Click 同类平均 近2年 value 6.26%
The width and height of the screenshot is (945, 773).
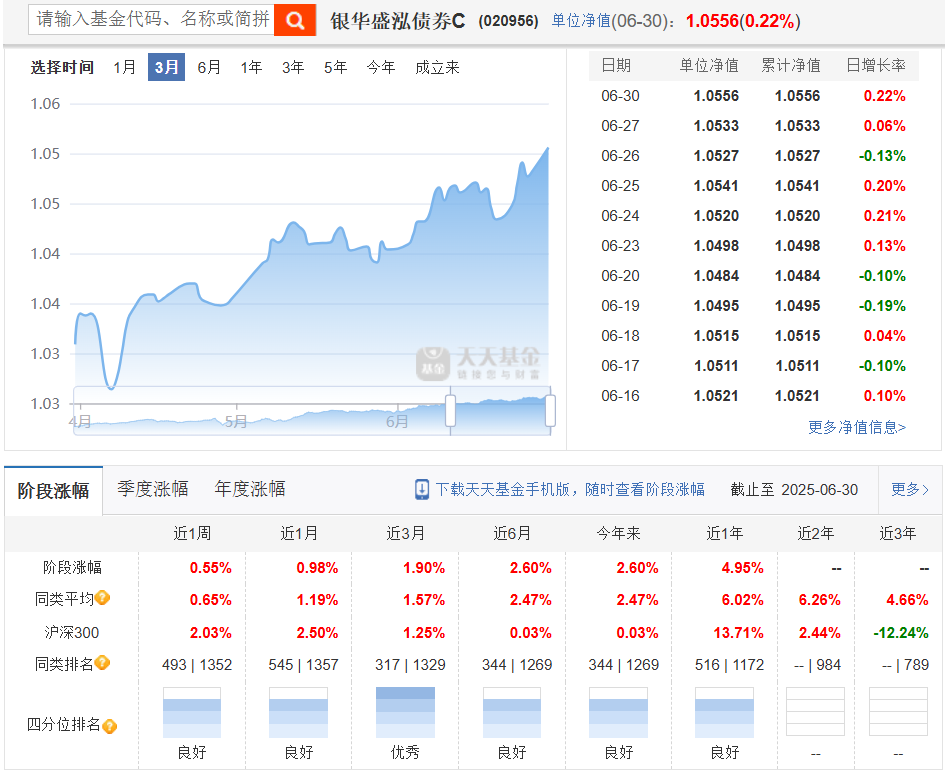click(819, 600)
